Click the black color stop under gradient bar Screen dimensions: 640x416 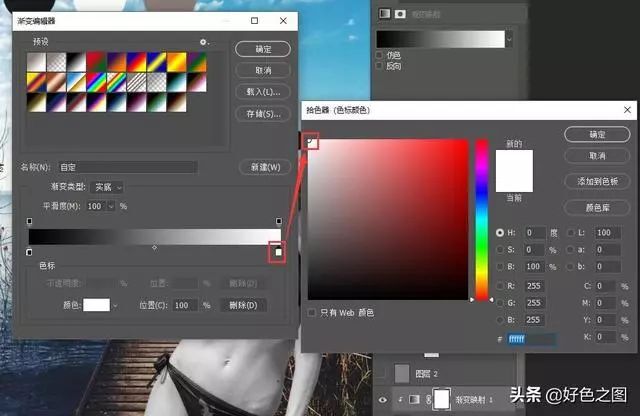(x=29, y=252)
